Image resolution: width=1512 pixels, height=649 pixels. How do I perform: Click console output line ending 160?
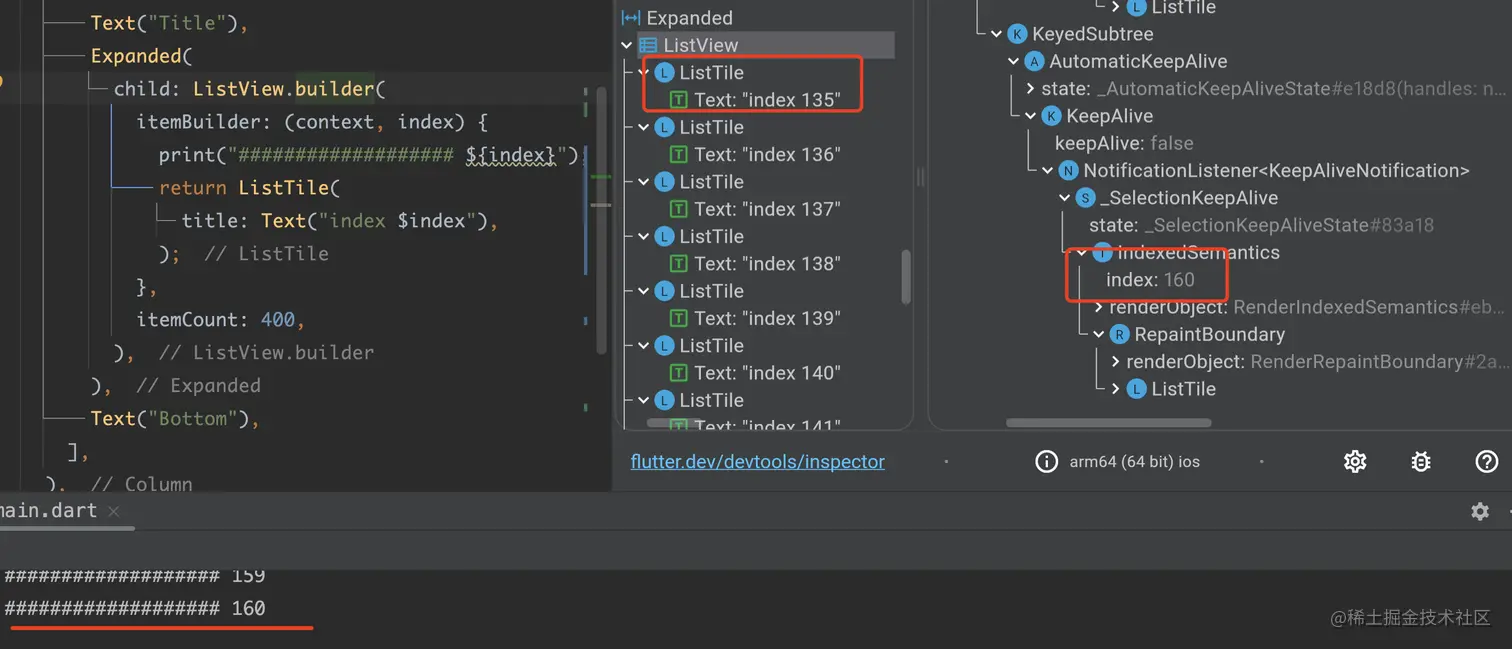click(135, 608)
